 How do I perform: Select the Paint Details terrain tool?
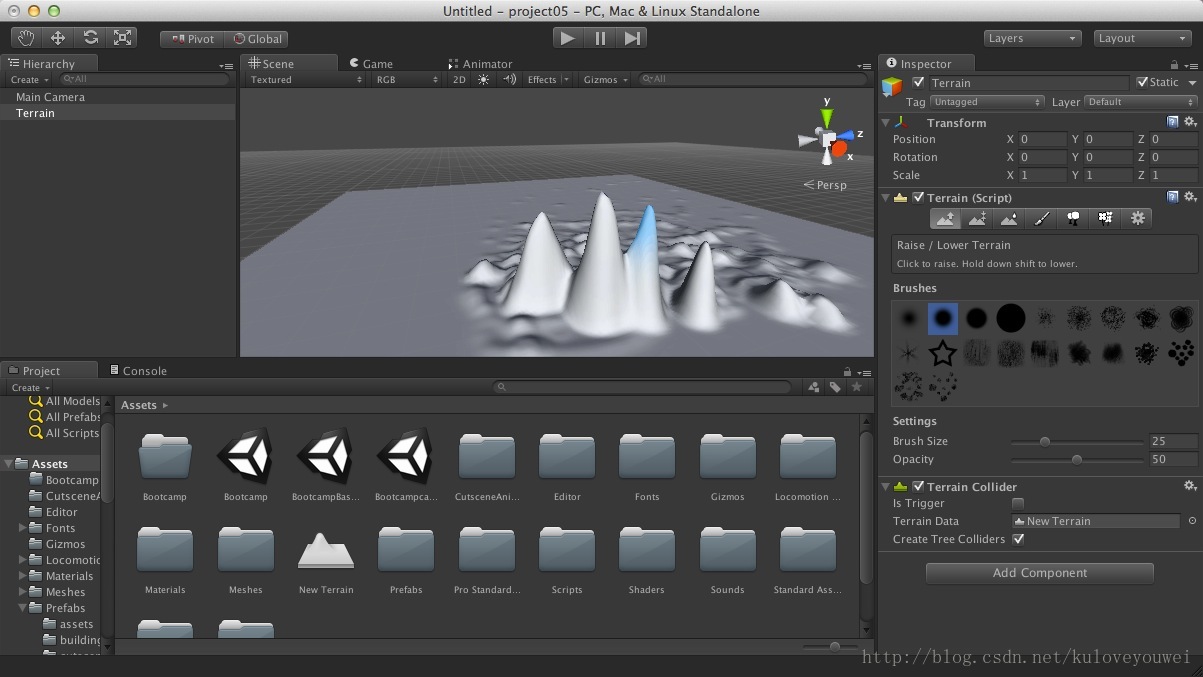(x=1105, y=218)
